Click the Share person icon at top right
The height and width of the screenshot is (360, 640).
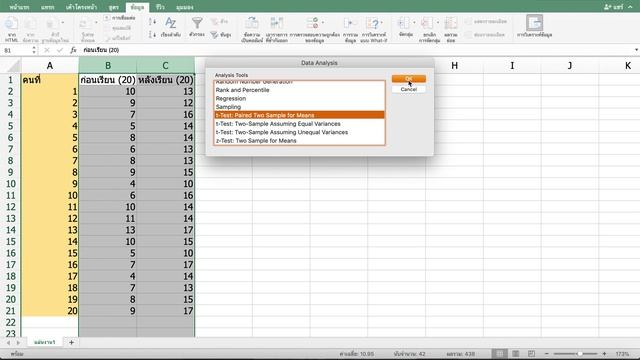(x=608, y=7)
